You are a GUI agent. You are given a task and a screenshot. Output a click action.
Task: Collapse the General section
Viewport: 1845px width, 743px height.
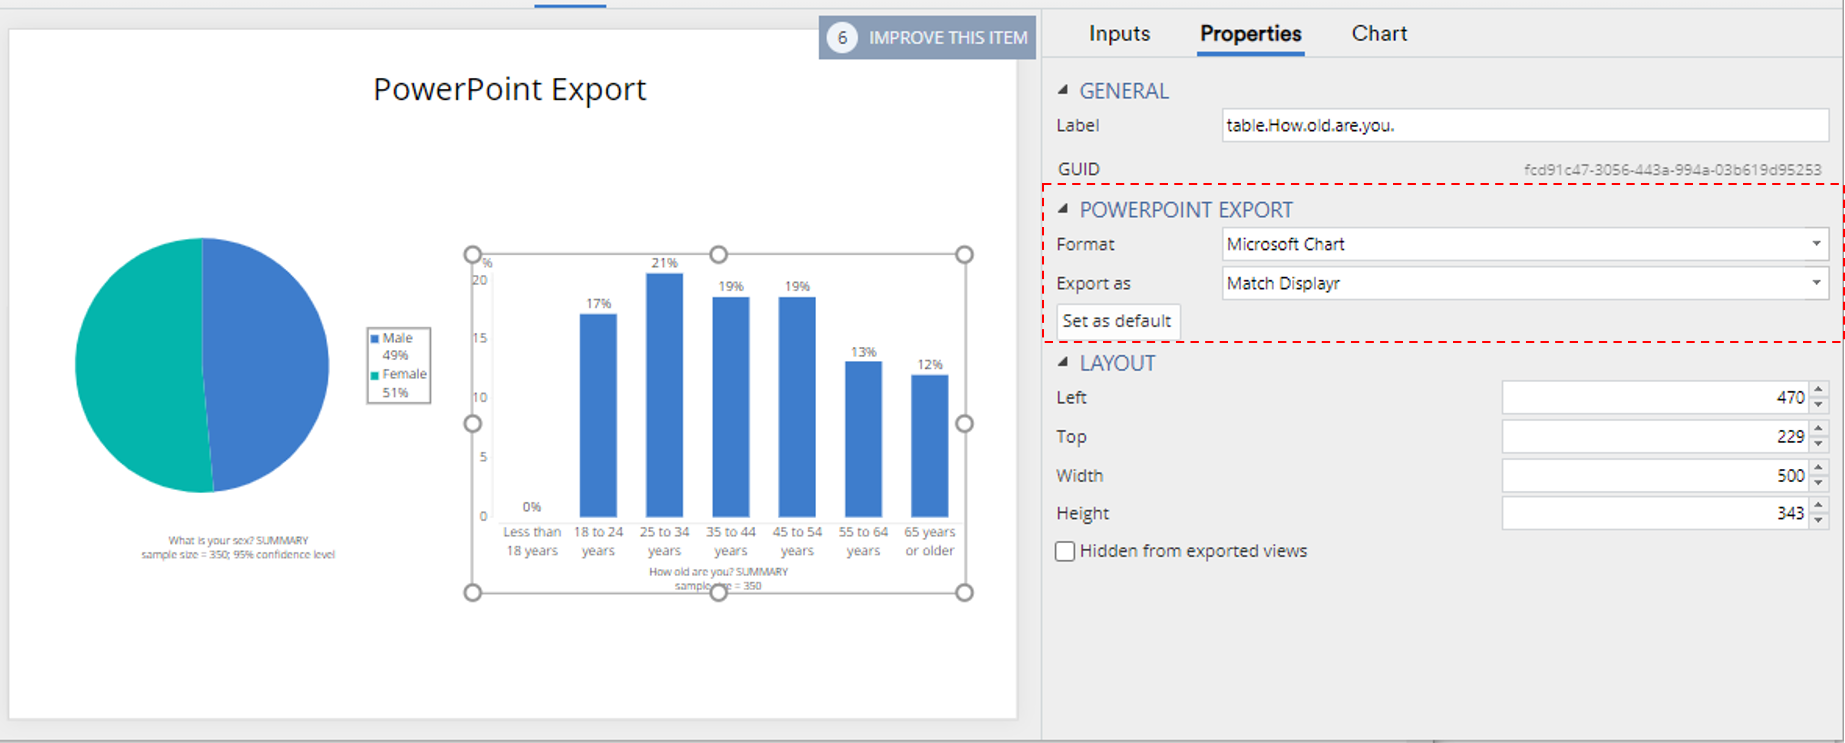(1063, 90)
